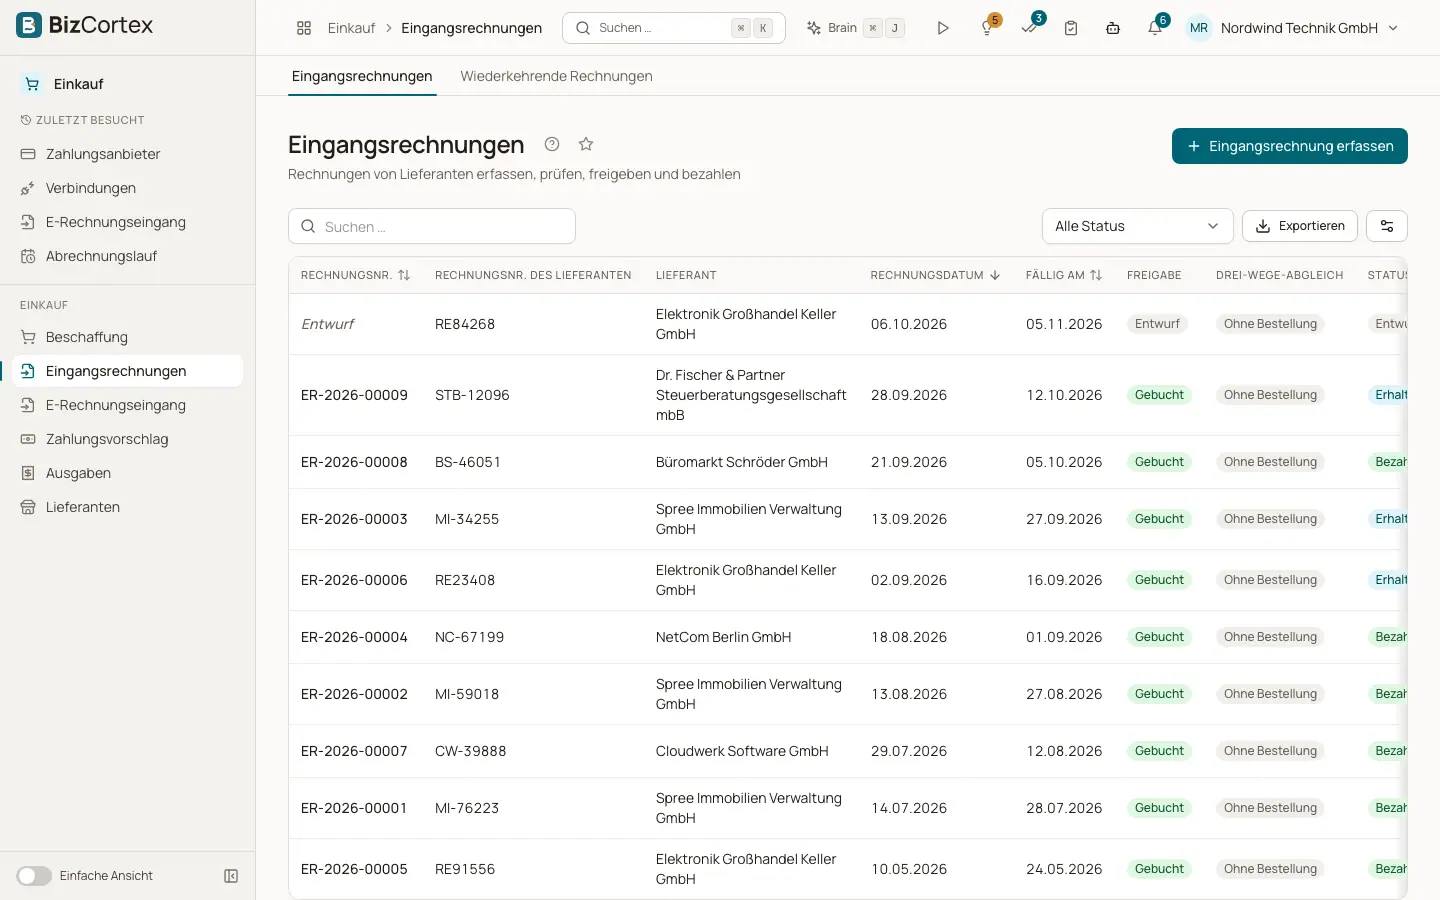The width and height of the screenshot is (1440, 900).
Task: Click the MR user avatar
Action: (x=1199, y=28)
